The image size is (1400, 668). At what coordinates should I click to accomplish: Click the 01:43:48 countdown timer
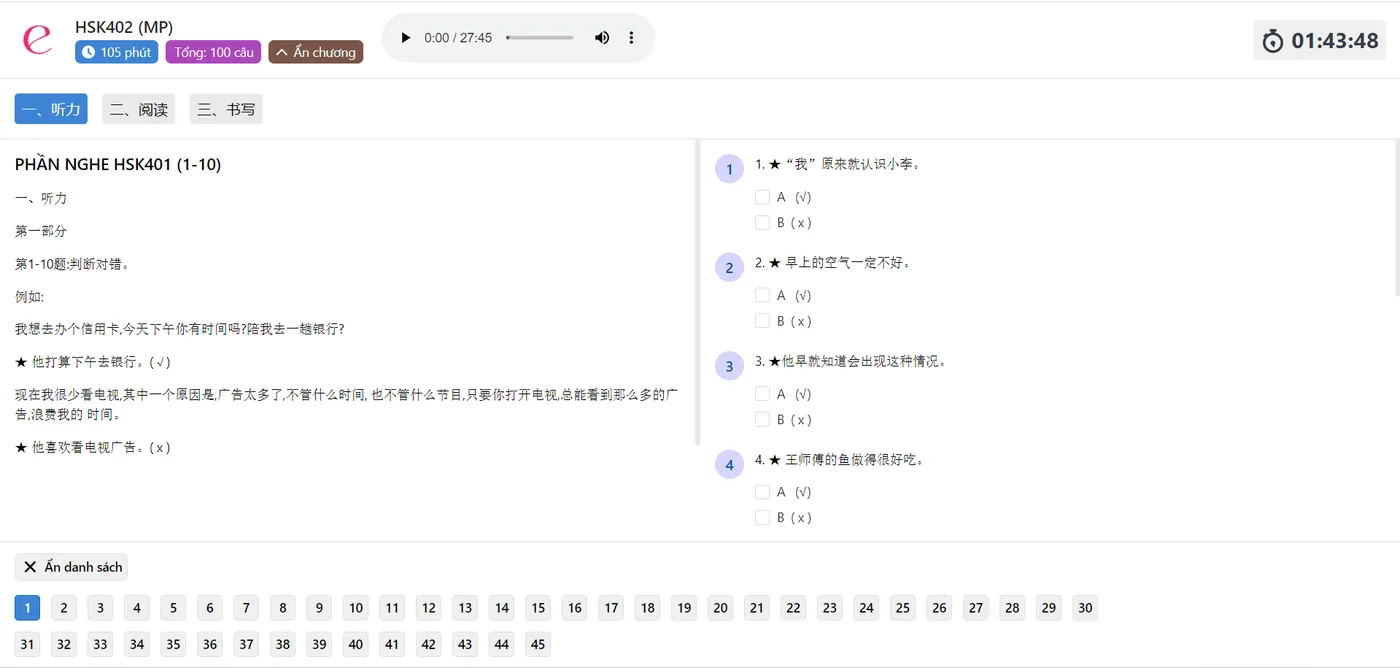1335,41
